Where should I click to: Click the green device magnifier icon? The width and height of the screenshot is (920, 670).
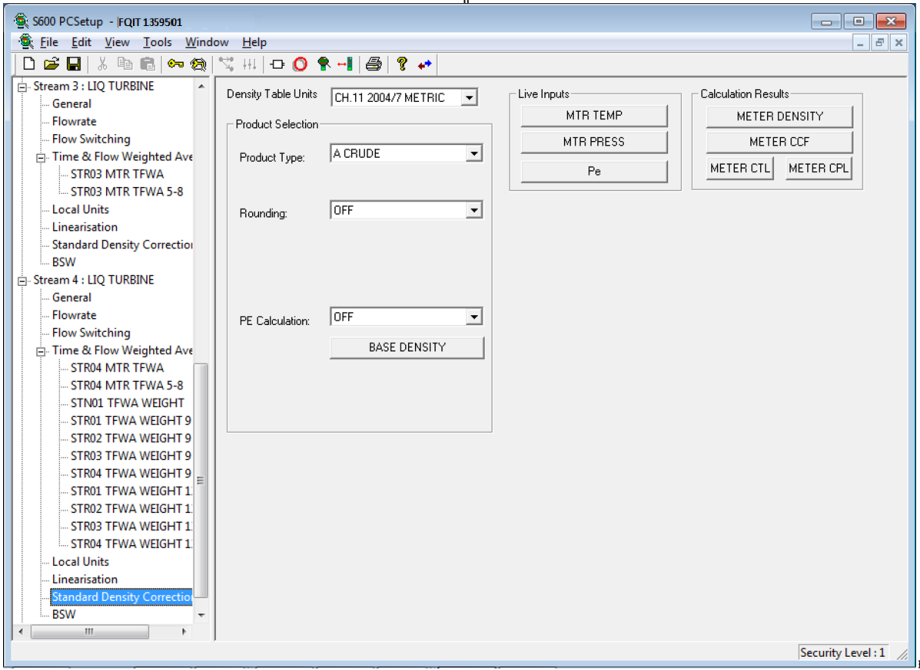(323, 64)
